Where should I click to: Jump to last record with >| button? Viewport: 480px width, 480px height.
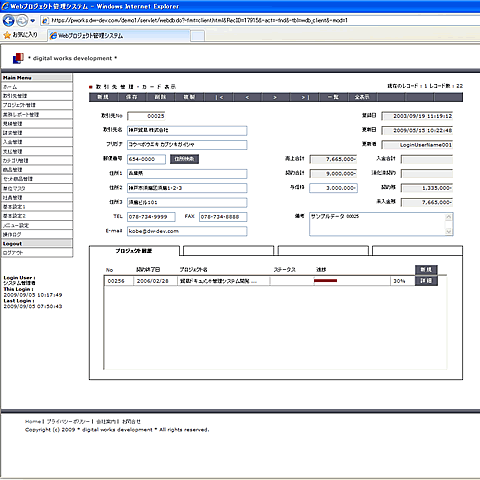[x=305, y=97]
